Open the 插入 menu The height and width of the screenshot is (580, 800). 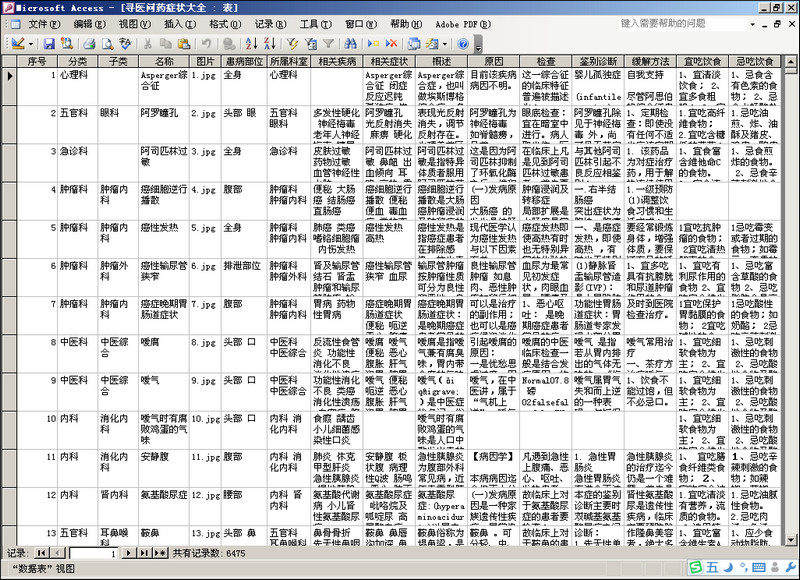(180, 24)
